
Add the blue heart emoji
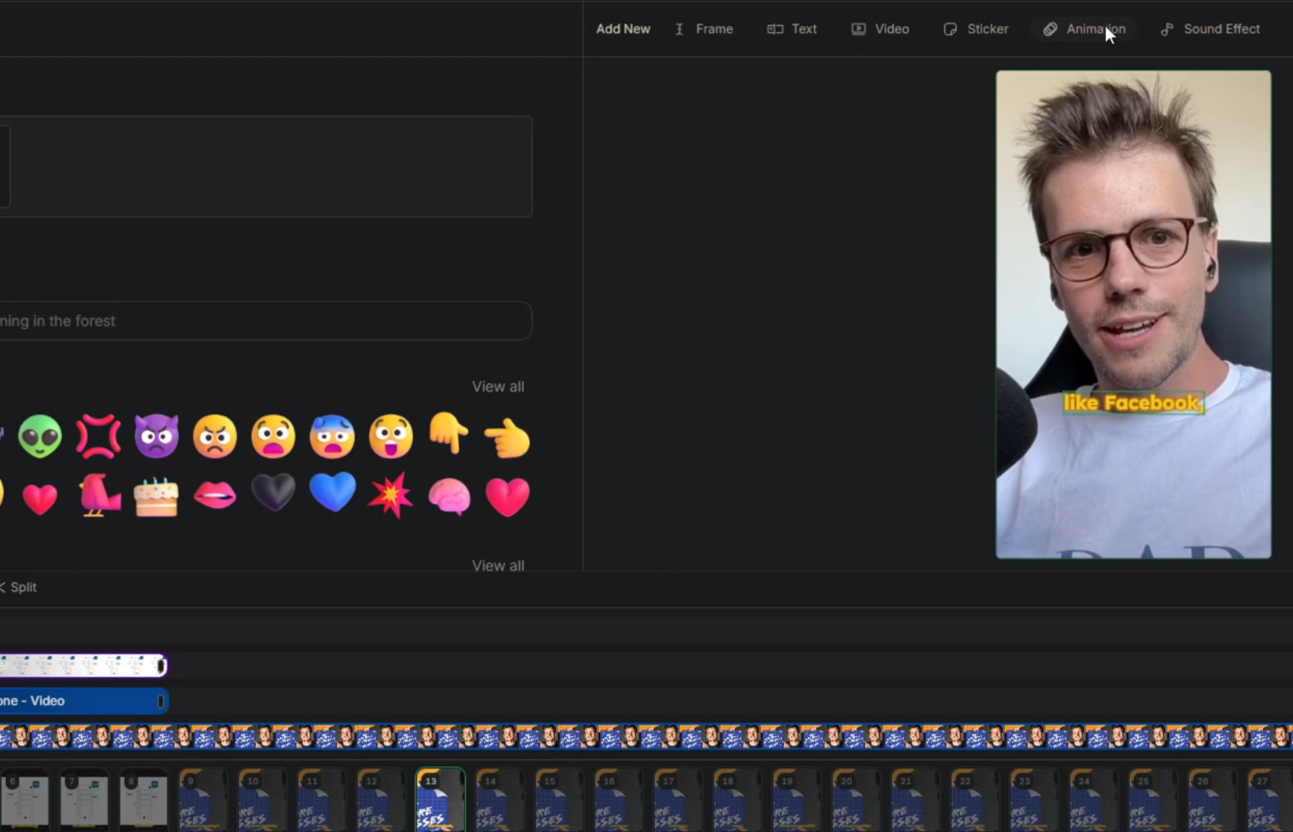click(332, 494)
